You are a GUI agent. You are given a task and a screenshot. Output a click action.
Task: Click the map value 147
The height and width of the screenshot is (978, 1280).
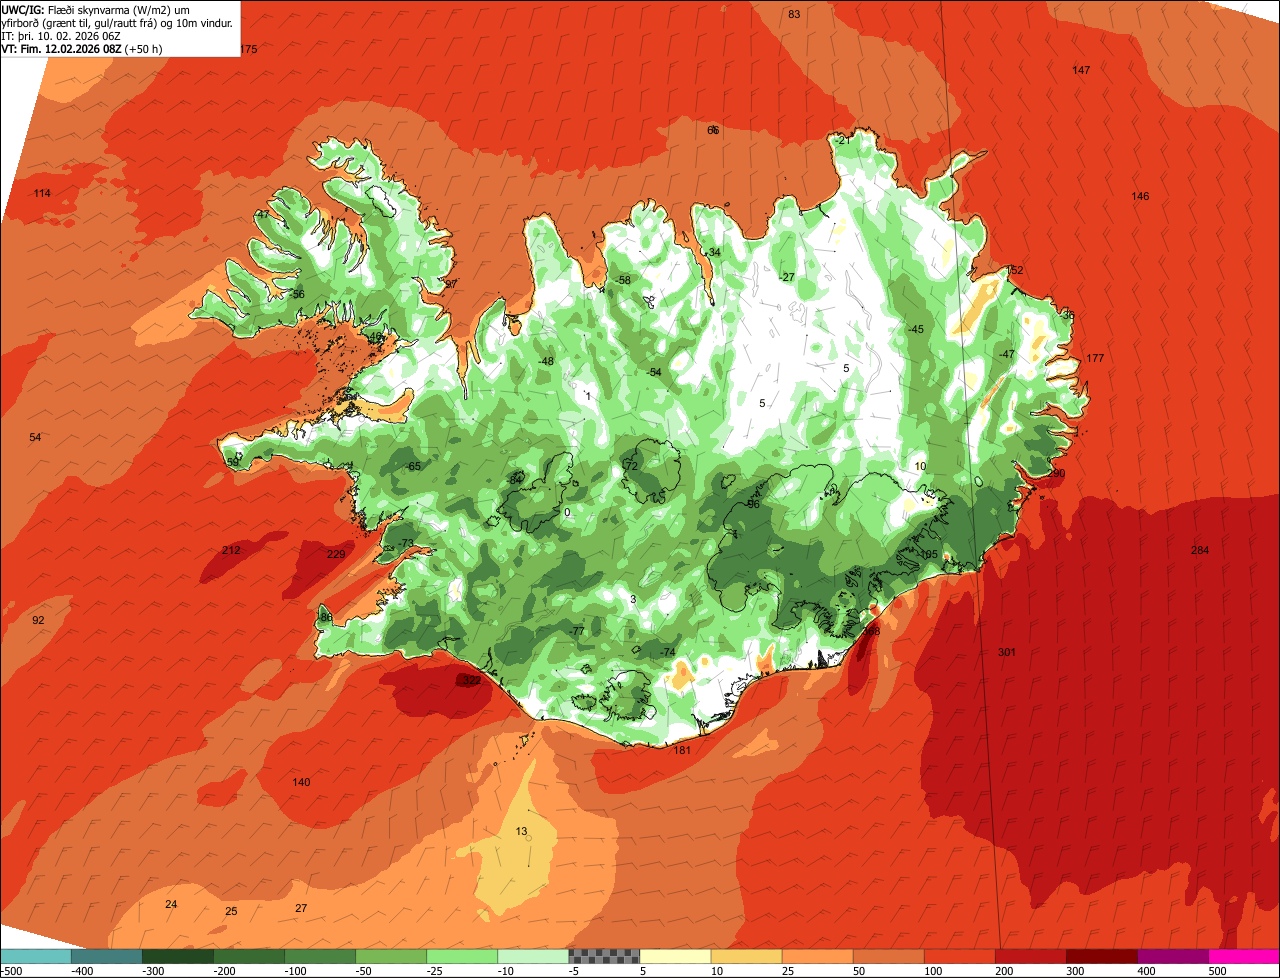click(x=1081, y=70)
